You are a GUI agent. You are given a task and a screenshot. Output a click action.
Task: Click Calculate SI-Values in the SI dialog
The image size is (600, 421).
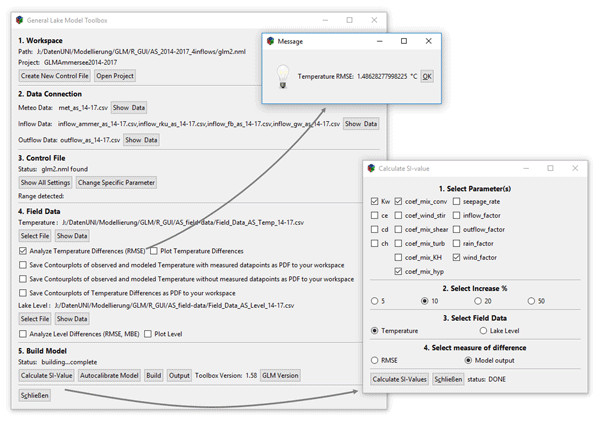coord(400,379)
